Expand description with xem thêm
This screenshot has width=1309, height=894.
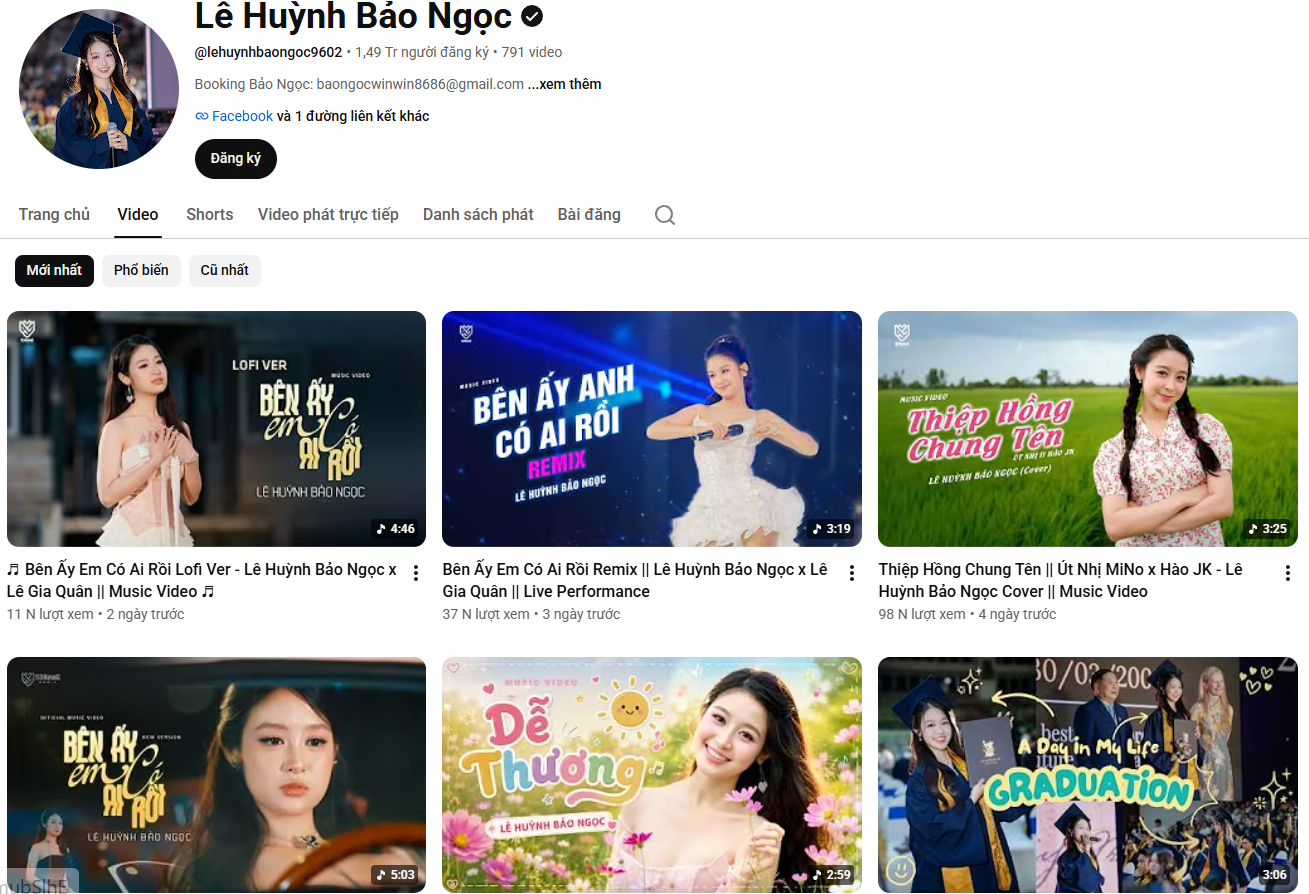click(x=565, y=84)
